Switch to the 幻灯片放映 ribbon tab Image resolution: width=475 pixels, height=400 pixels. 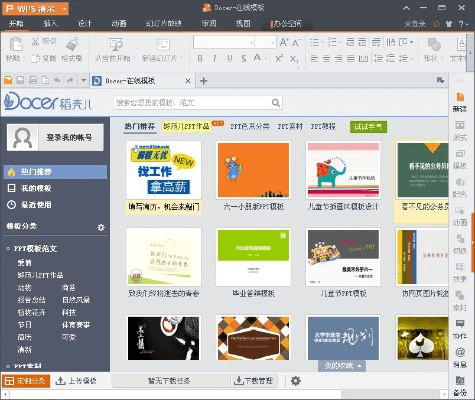(x=164, y=24)
